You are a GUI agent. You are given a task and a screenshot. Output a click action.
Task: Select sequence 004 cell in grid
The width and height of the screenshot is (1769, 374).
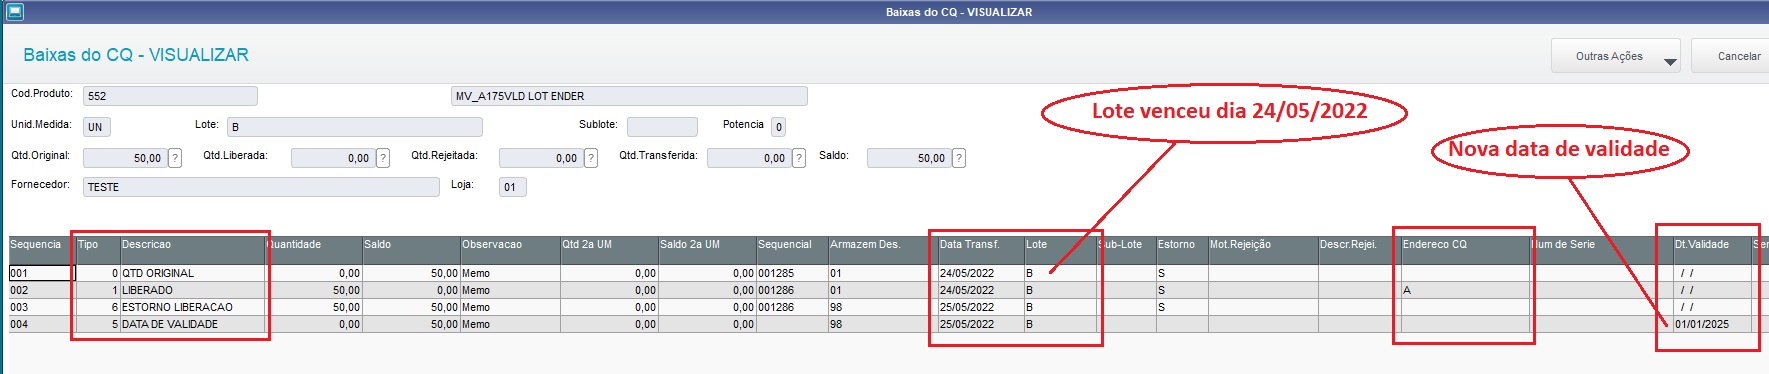coord(41,324)
